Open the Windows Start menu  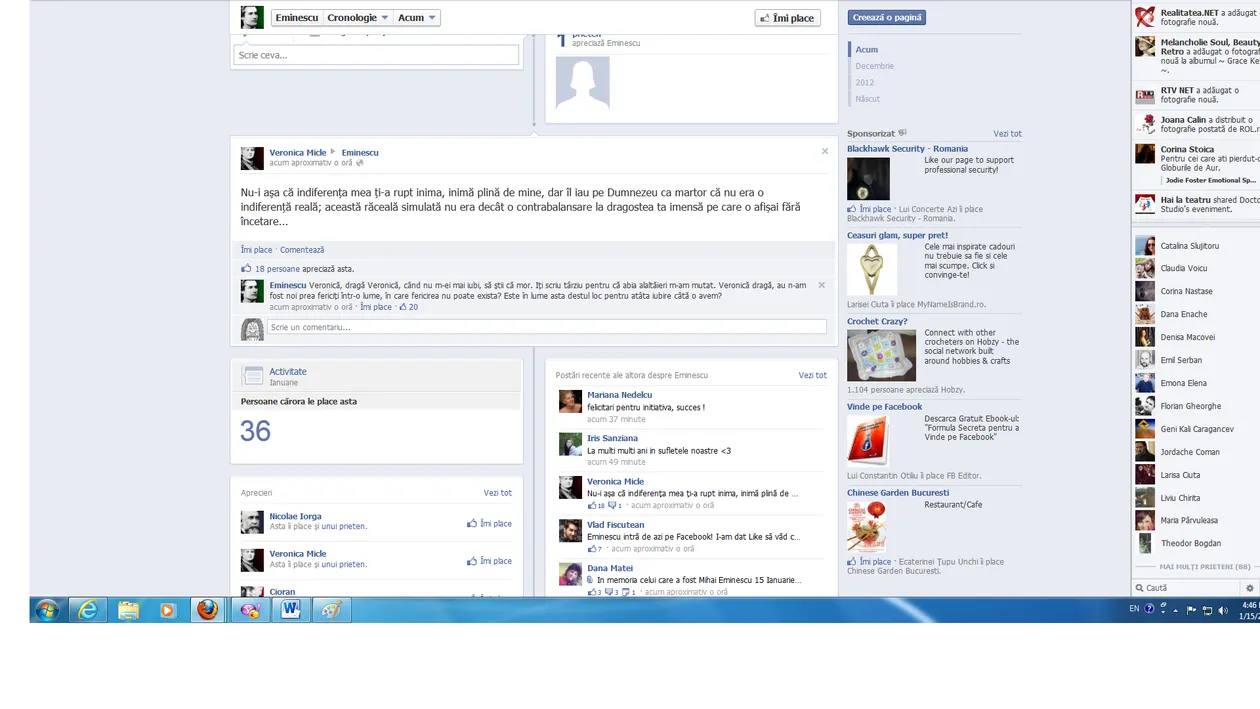[x=47, y=610]
